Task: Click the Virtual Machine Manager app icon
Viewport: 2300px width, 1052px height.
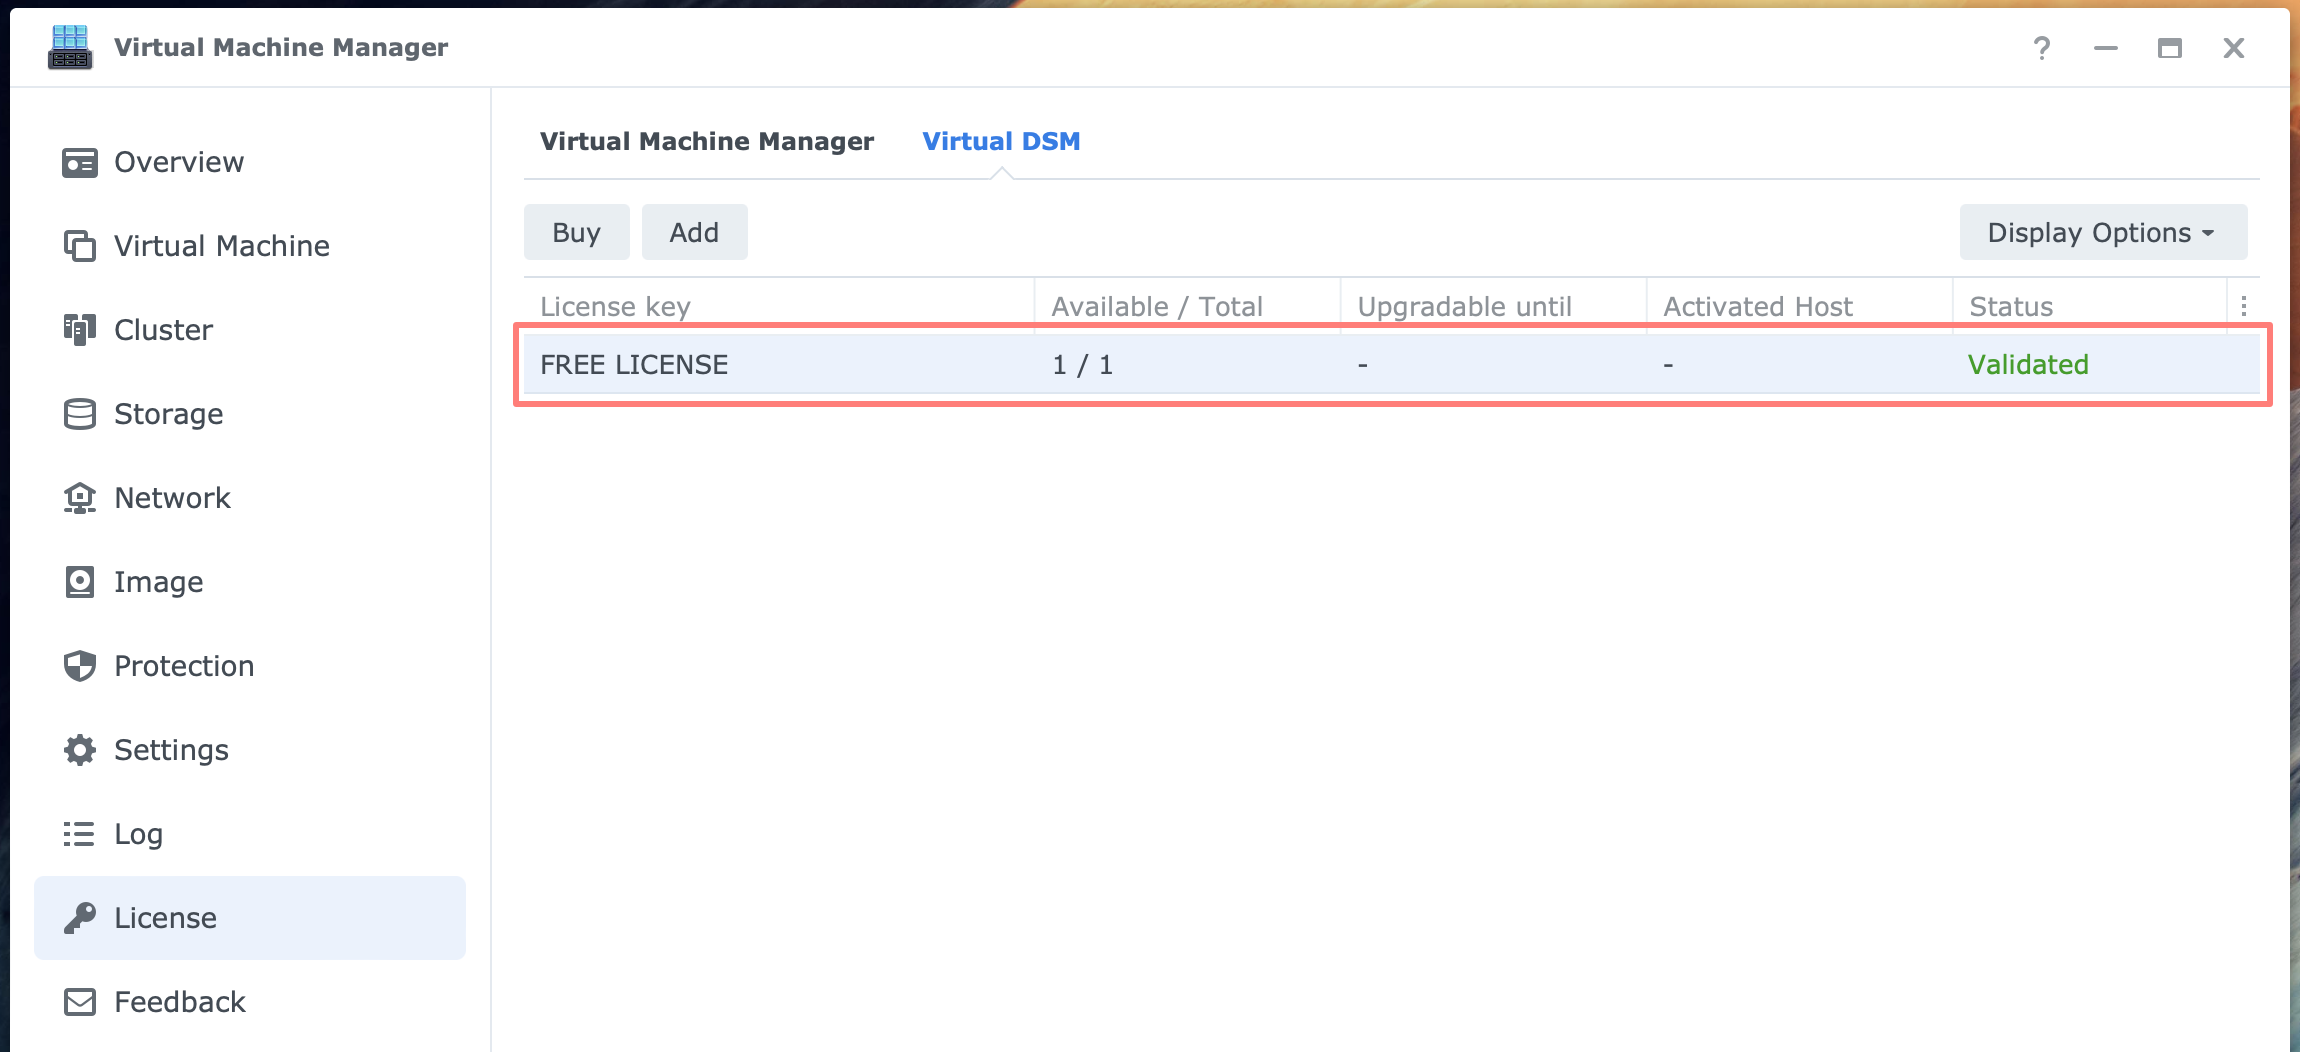Action: pyautogui.click(x=70, y=47)
